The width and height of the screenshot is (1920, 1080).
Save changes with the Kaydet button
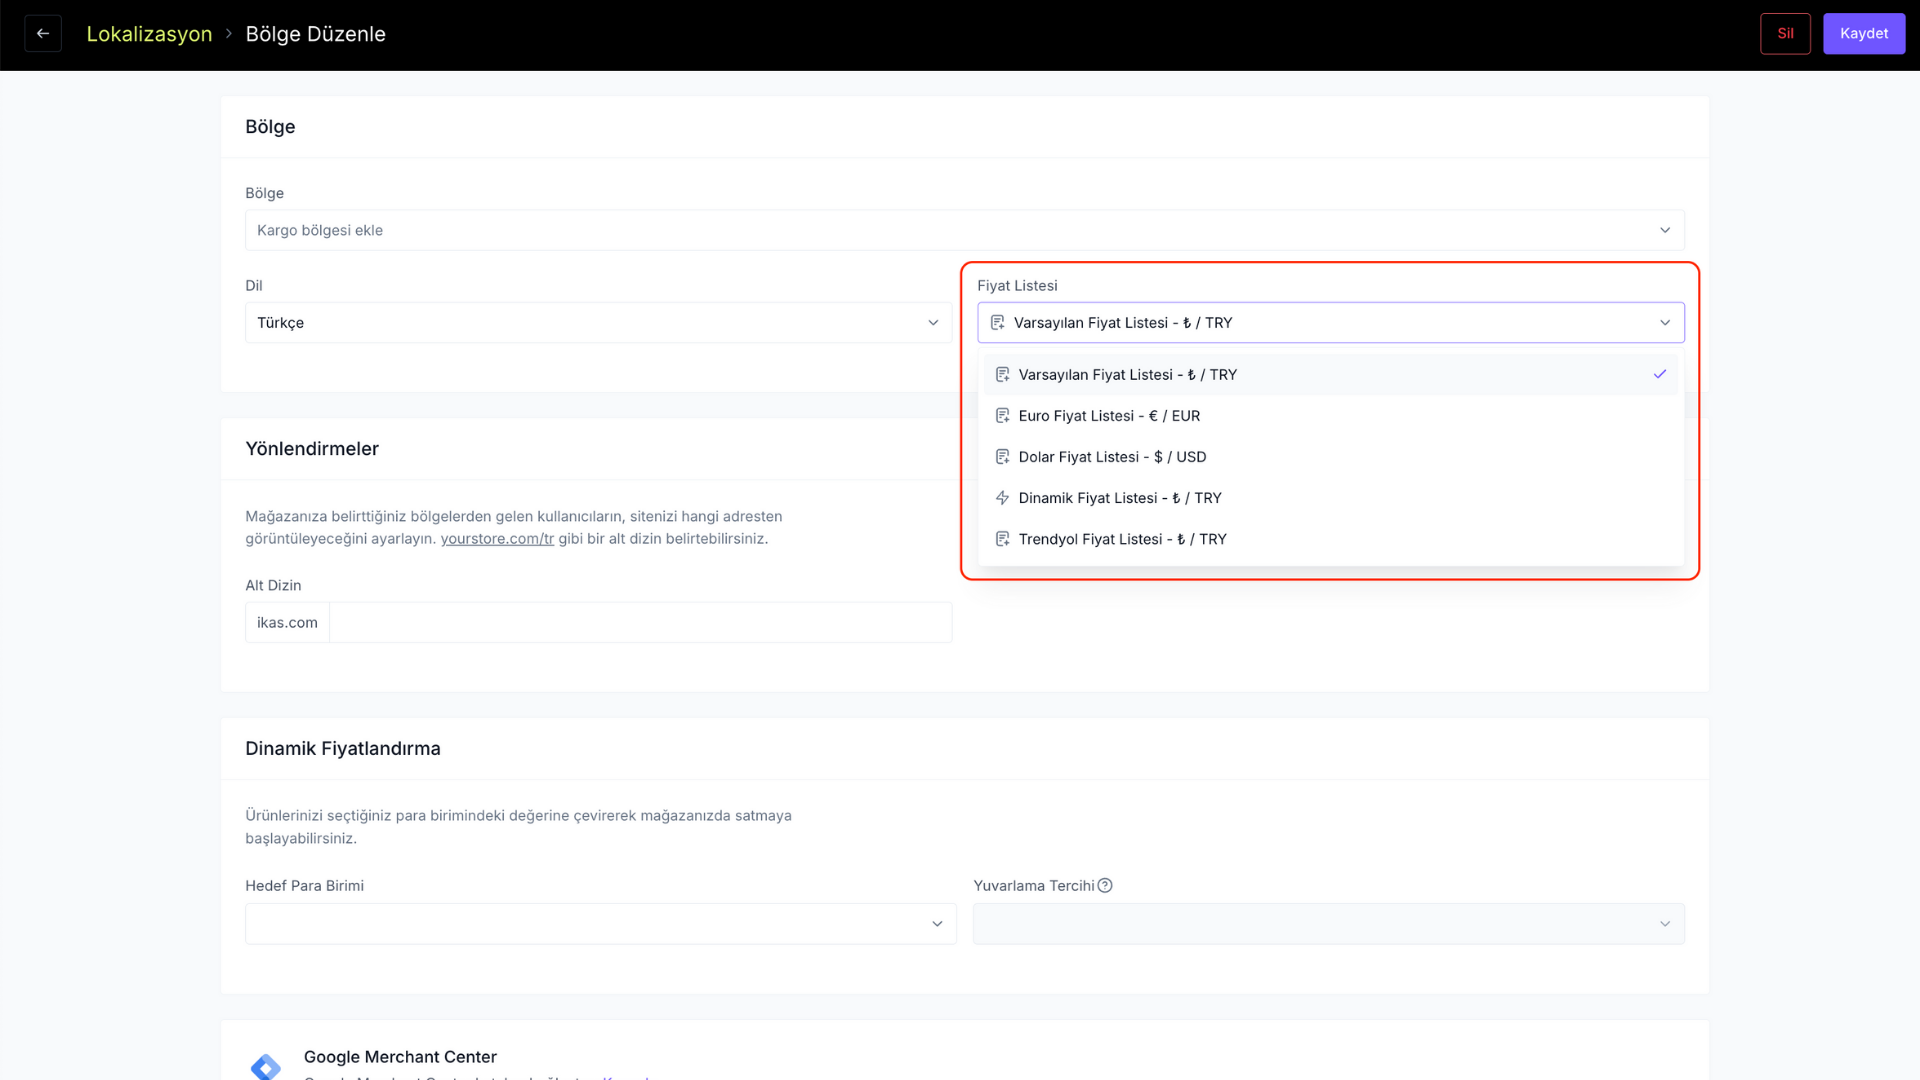coord(1864,33)
